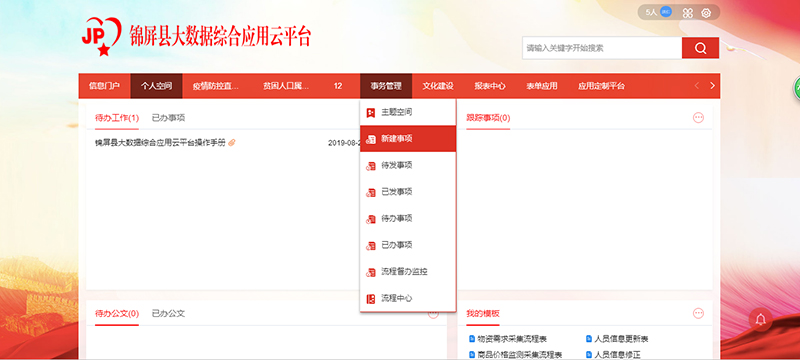Screen dimensions: 800x360
Task: Open the settings gear icon
Action: [706, 13]
